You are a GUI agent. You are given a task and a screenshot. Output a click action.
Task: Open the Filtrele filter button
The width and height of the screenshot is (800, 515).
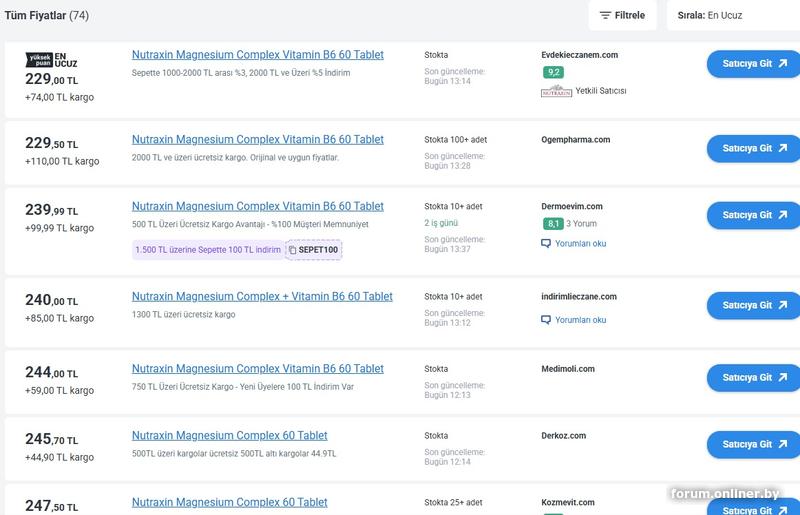[622, 16]
